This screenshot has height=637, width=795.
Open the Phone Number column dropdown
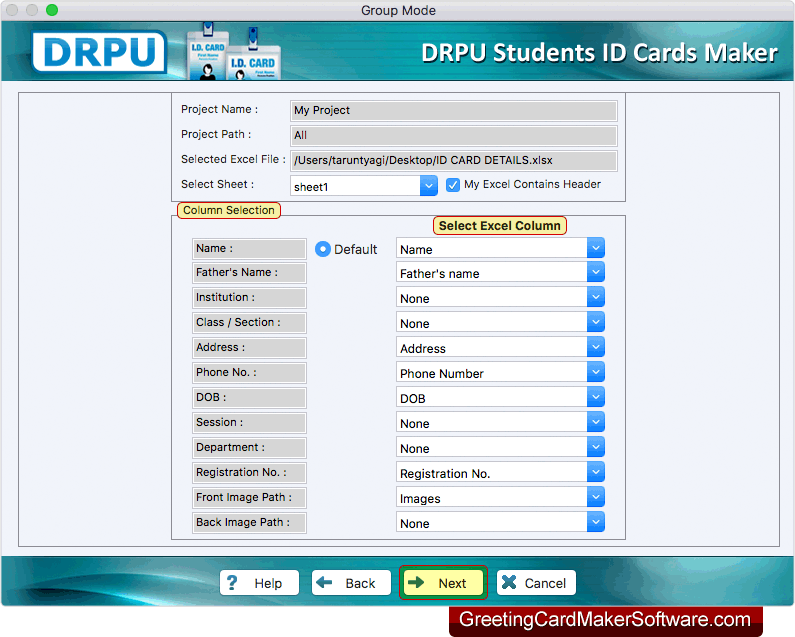pos(596,373)
